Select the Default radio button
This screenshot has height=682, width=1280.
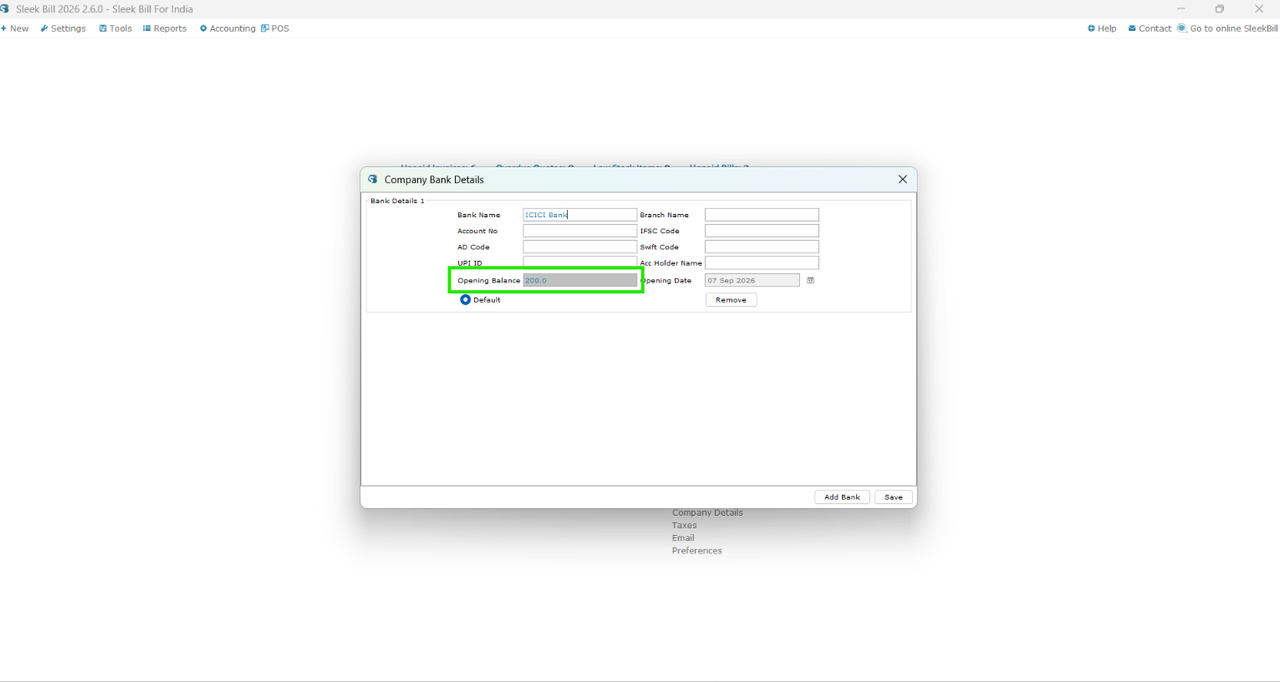point(465,300)
